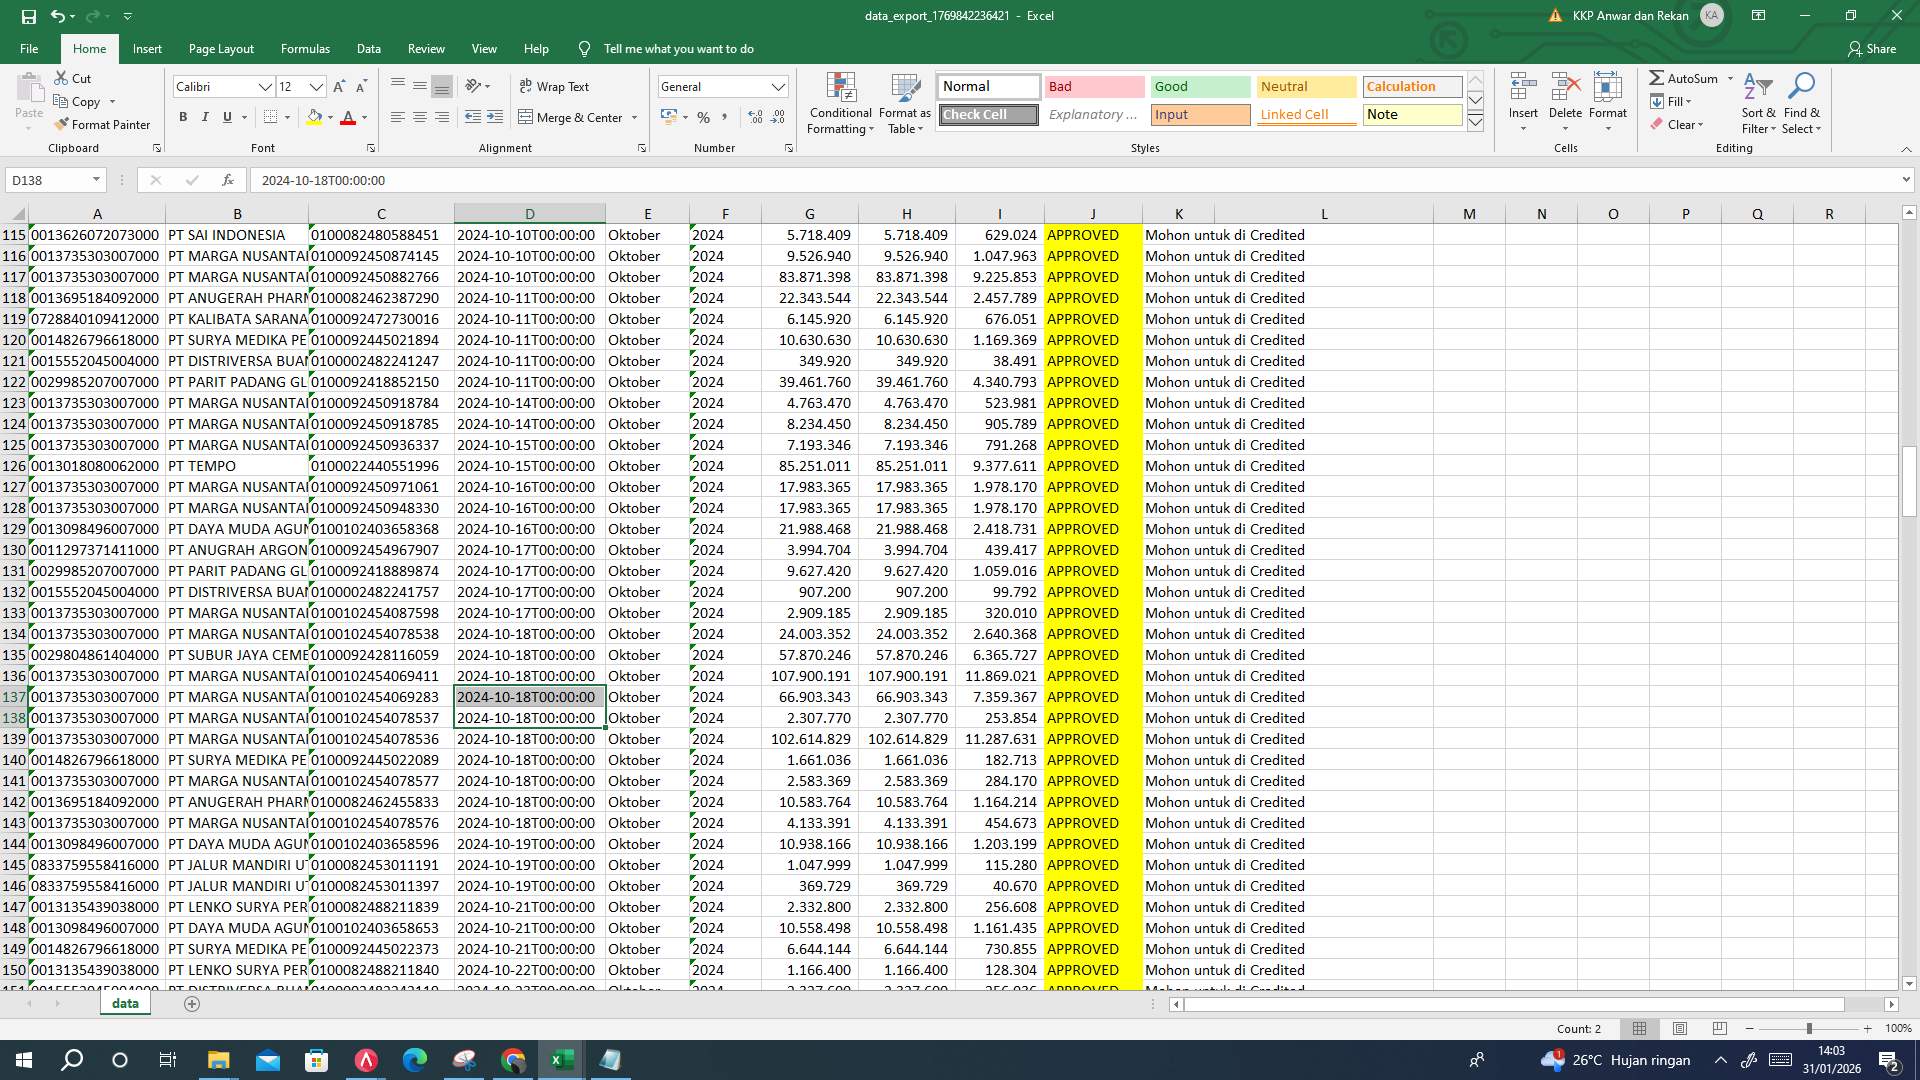Viewport: 1920px width, 1080px height.
Task: Click Increase Decimal icon
Action: (753, 117)
